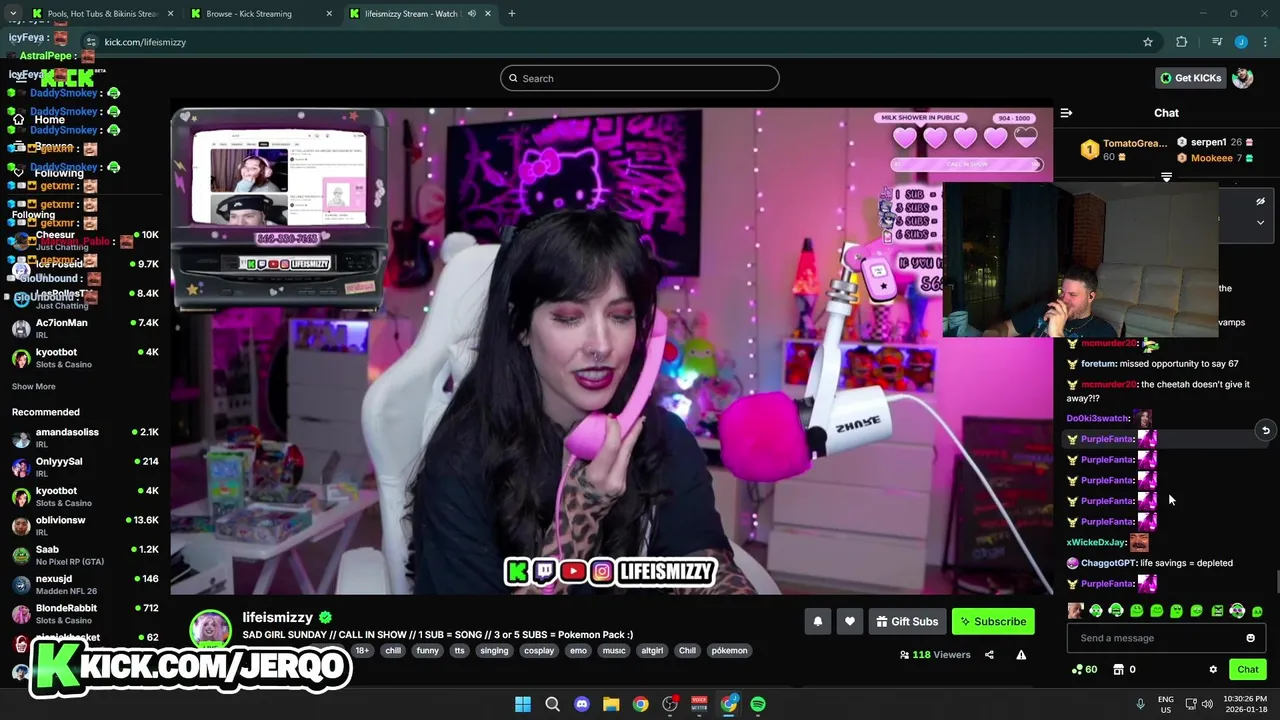Open Spotify from the taskbar
The image size is (1280, 720).
[758, 704]
